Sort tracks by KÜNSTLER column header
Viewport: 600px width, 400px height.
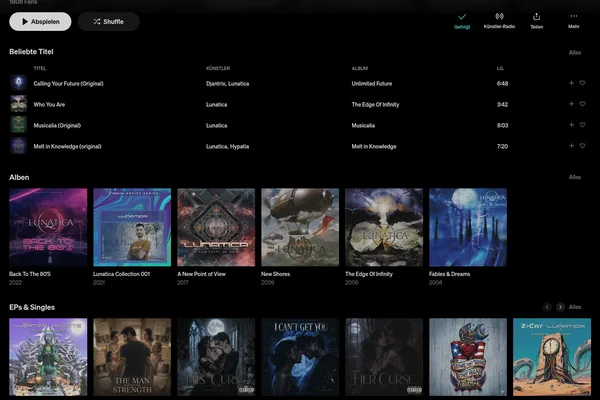coord(218,69)
